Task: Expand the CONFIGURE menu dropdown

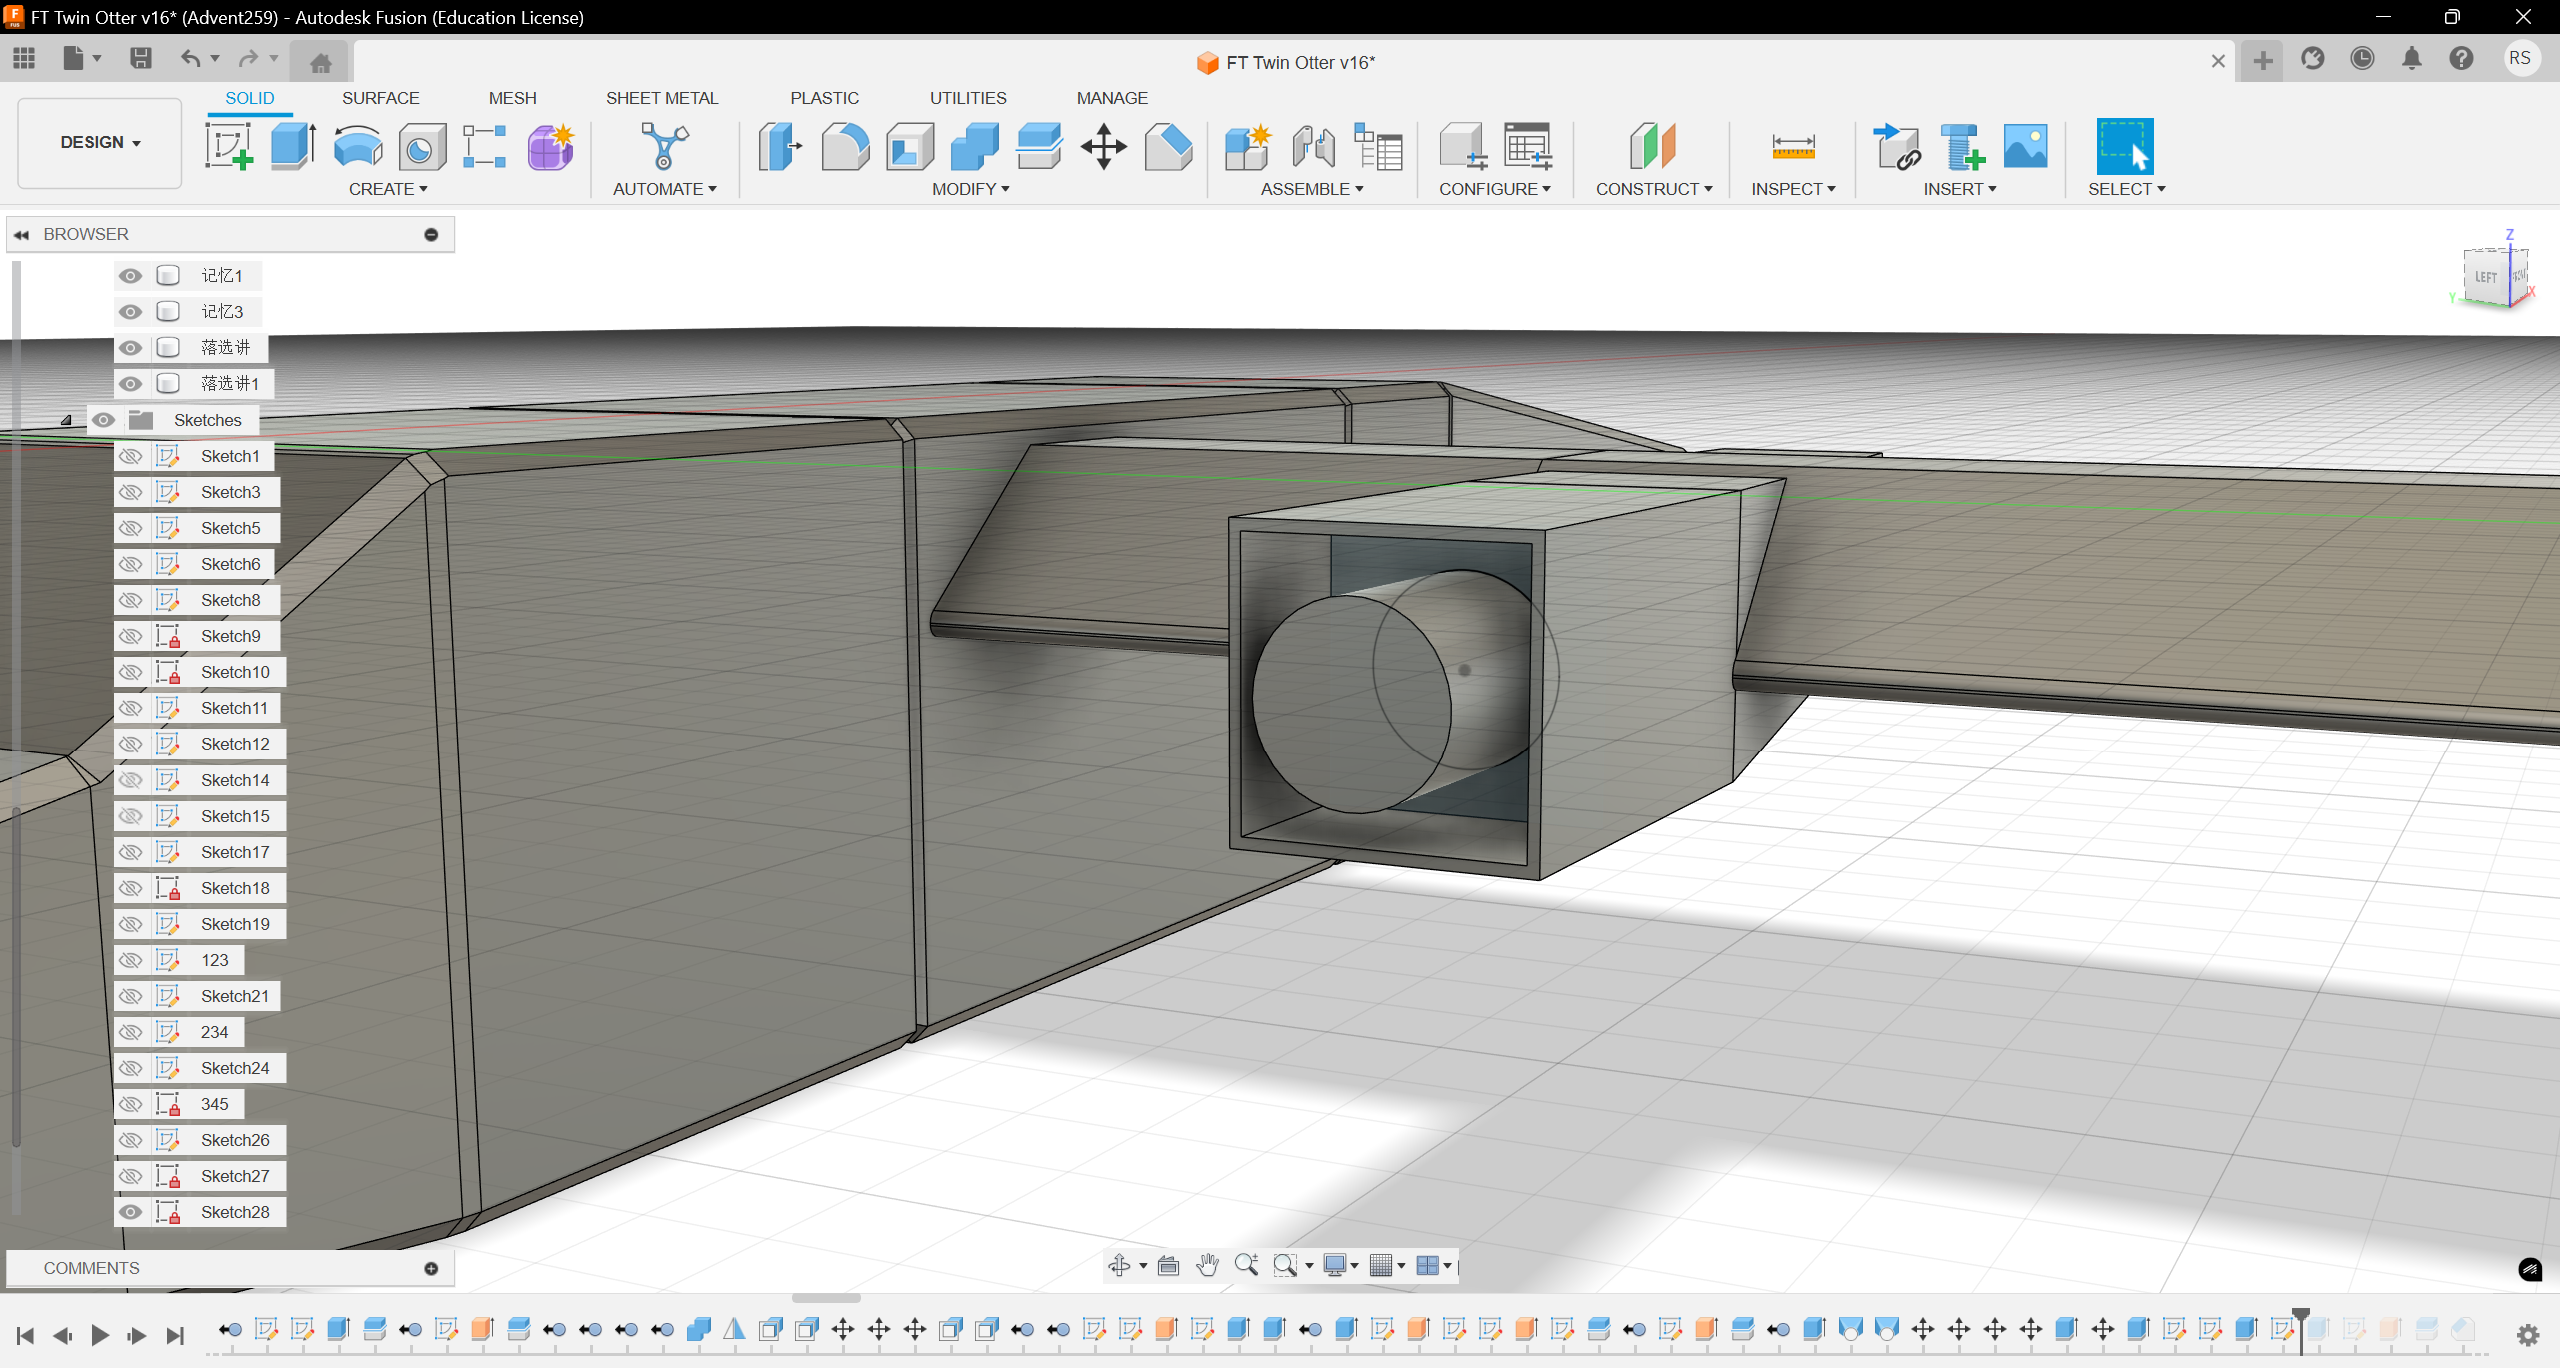Action: click(x=1495, y=189)
